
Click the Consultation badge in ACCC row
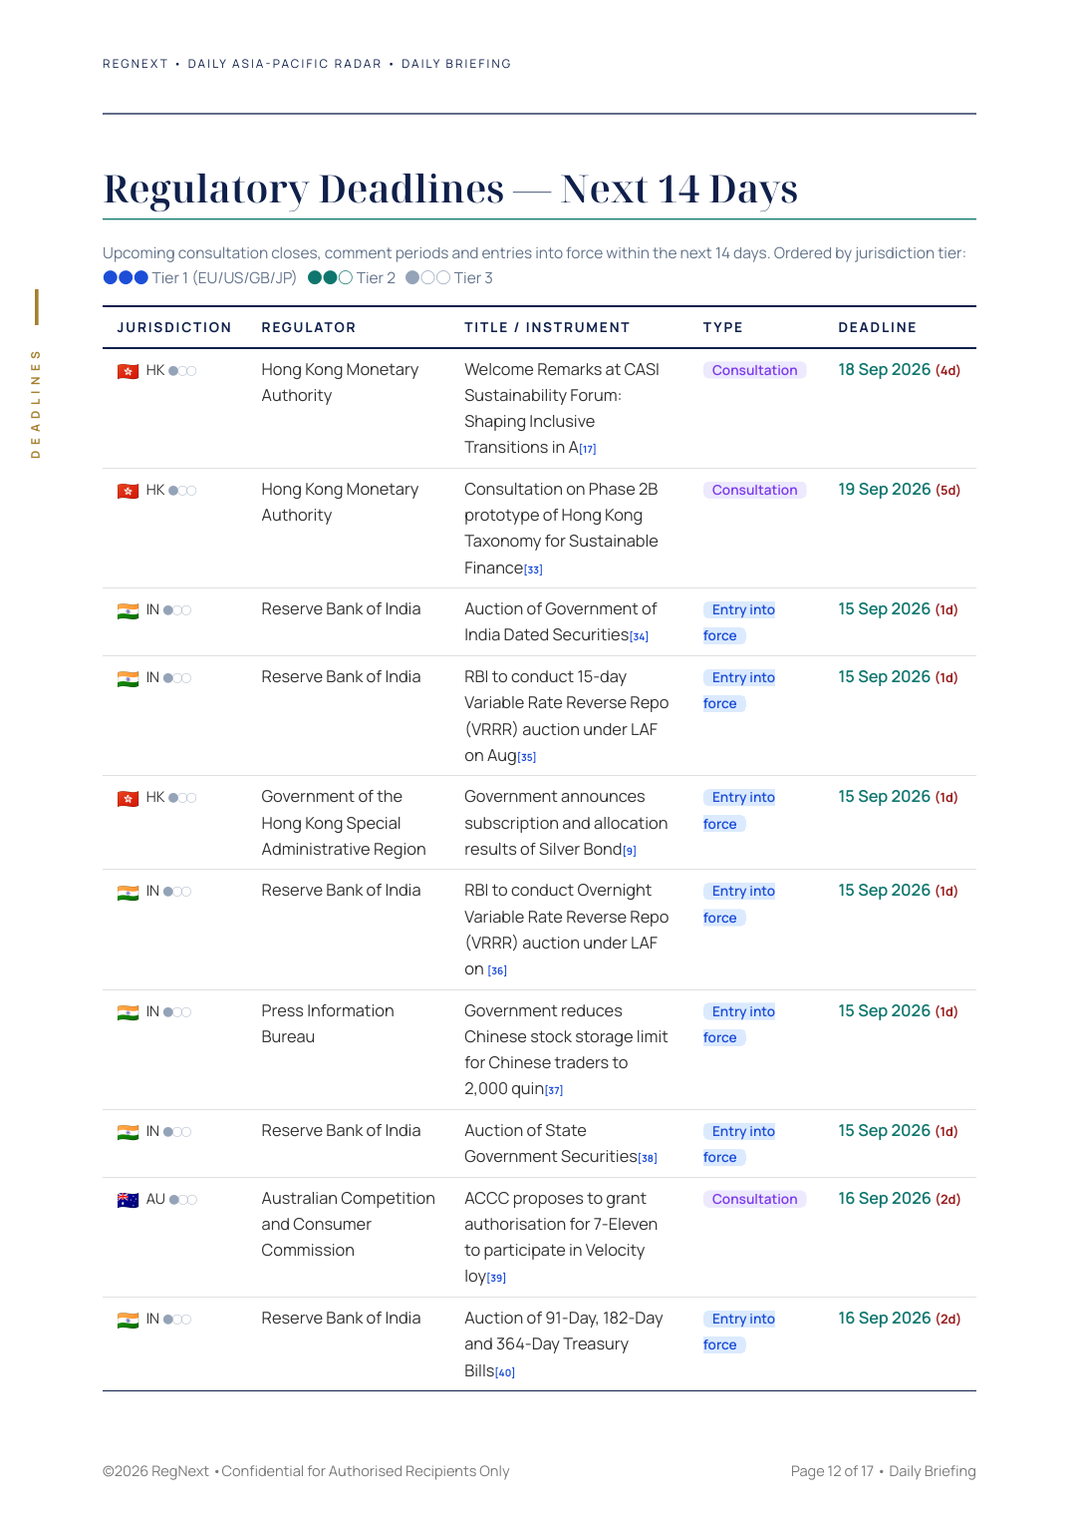(754, 1199)
